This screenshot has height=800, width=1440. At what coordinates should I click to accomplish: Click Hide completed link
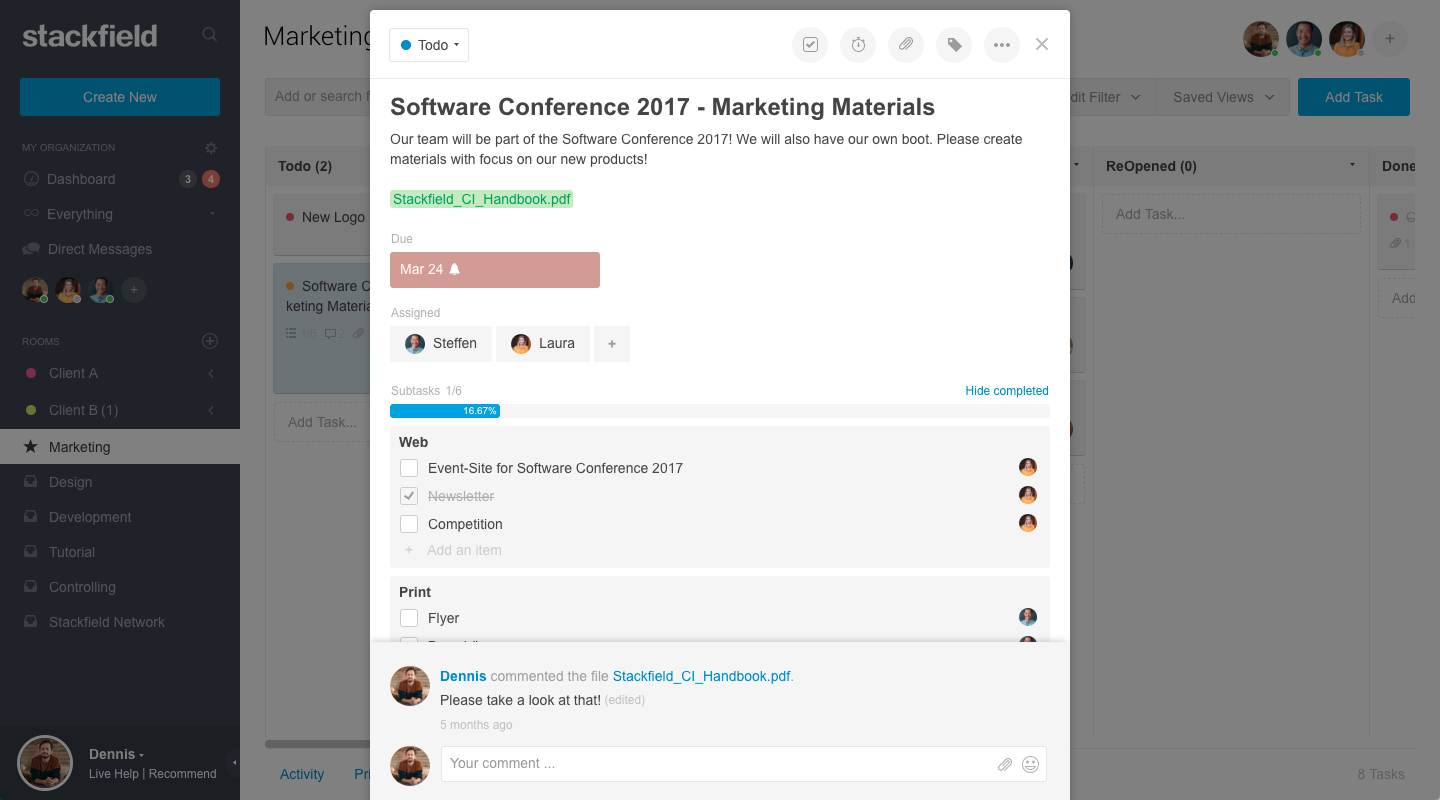pyautogui.click(x=1007, y=391)
